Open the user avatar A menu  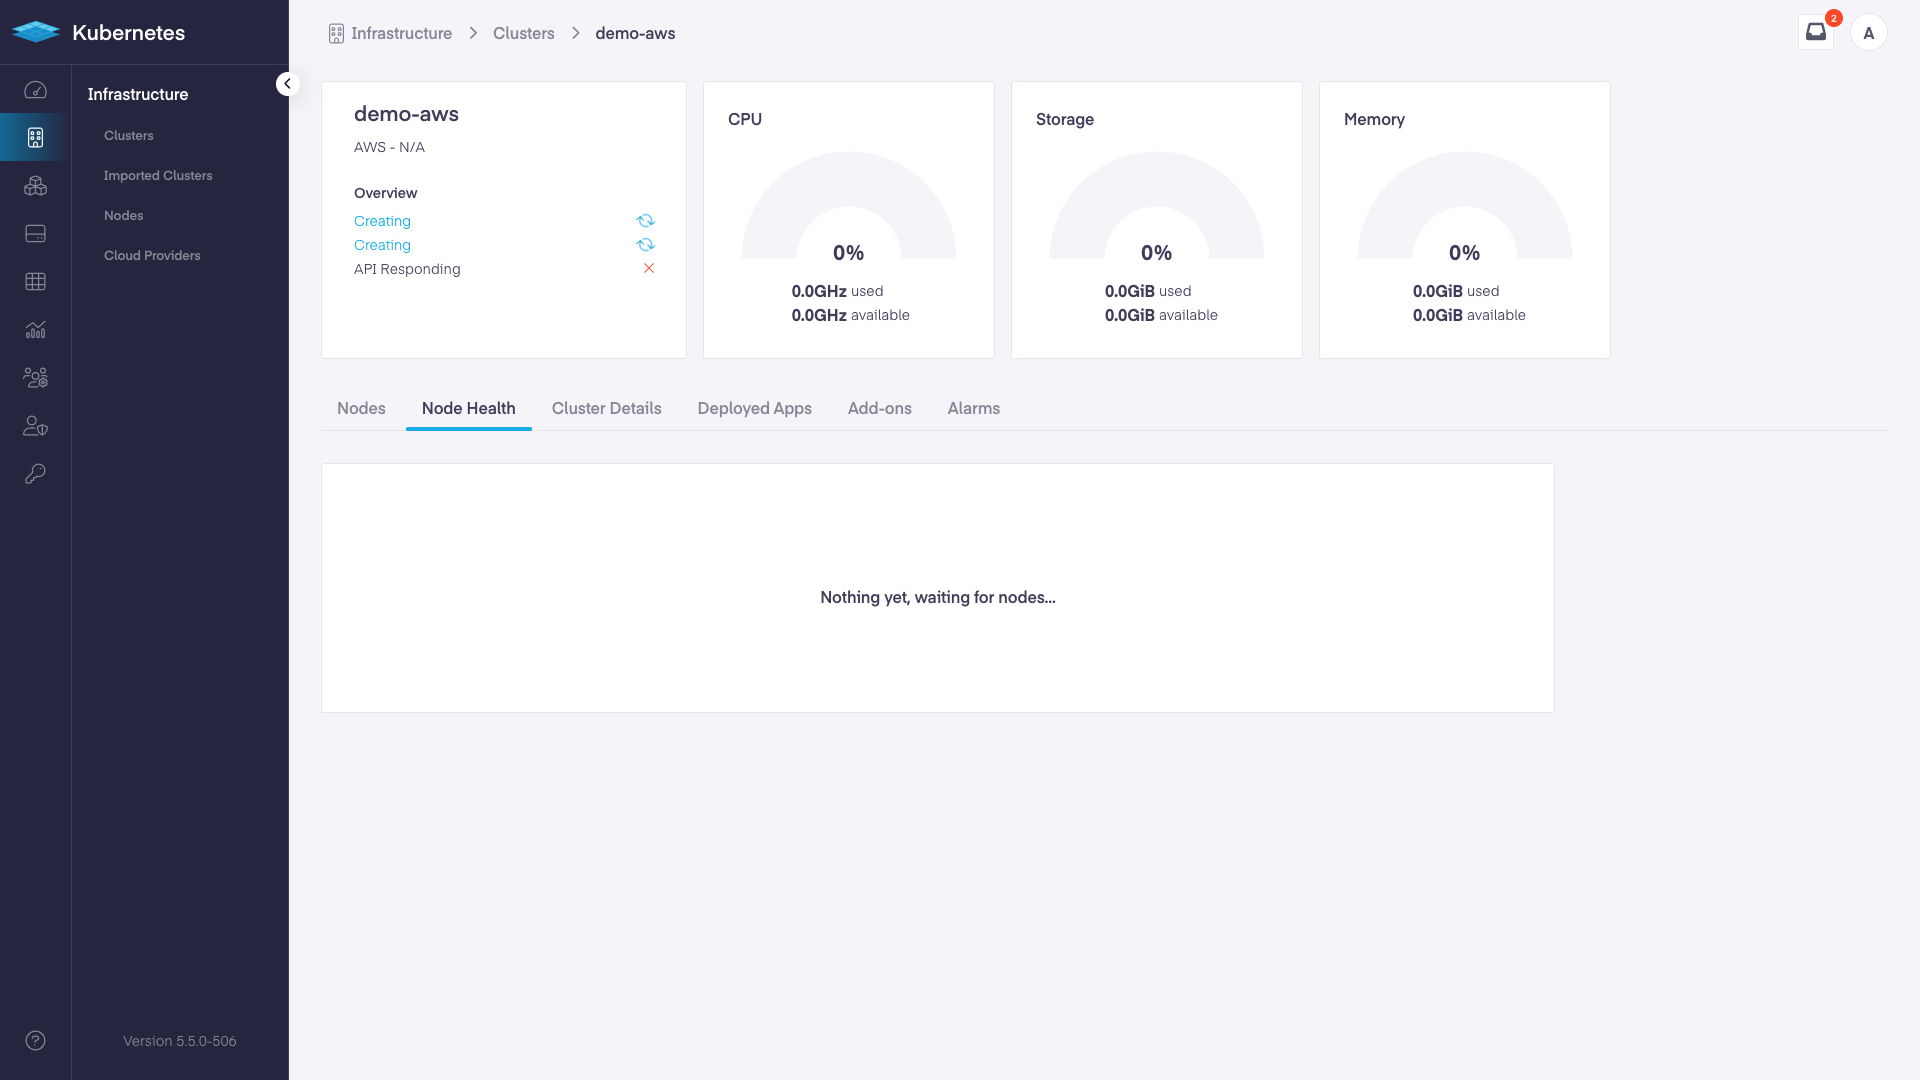coord(1868,33)
